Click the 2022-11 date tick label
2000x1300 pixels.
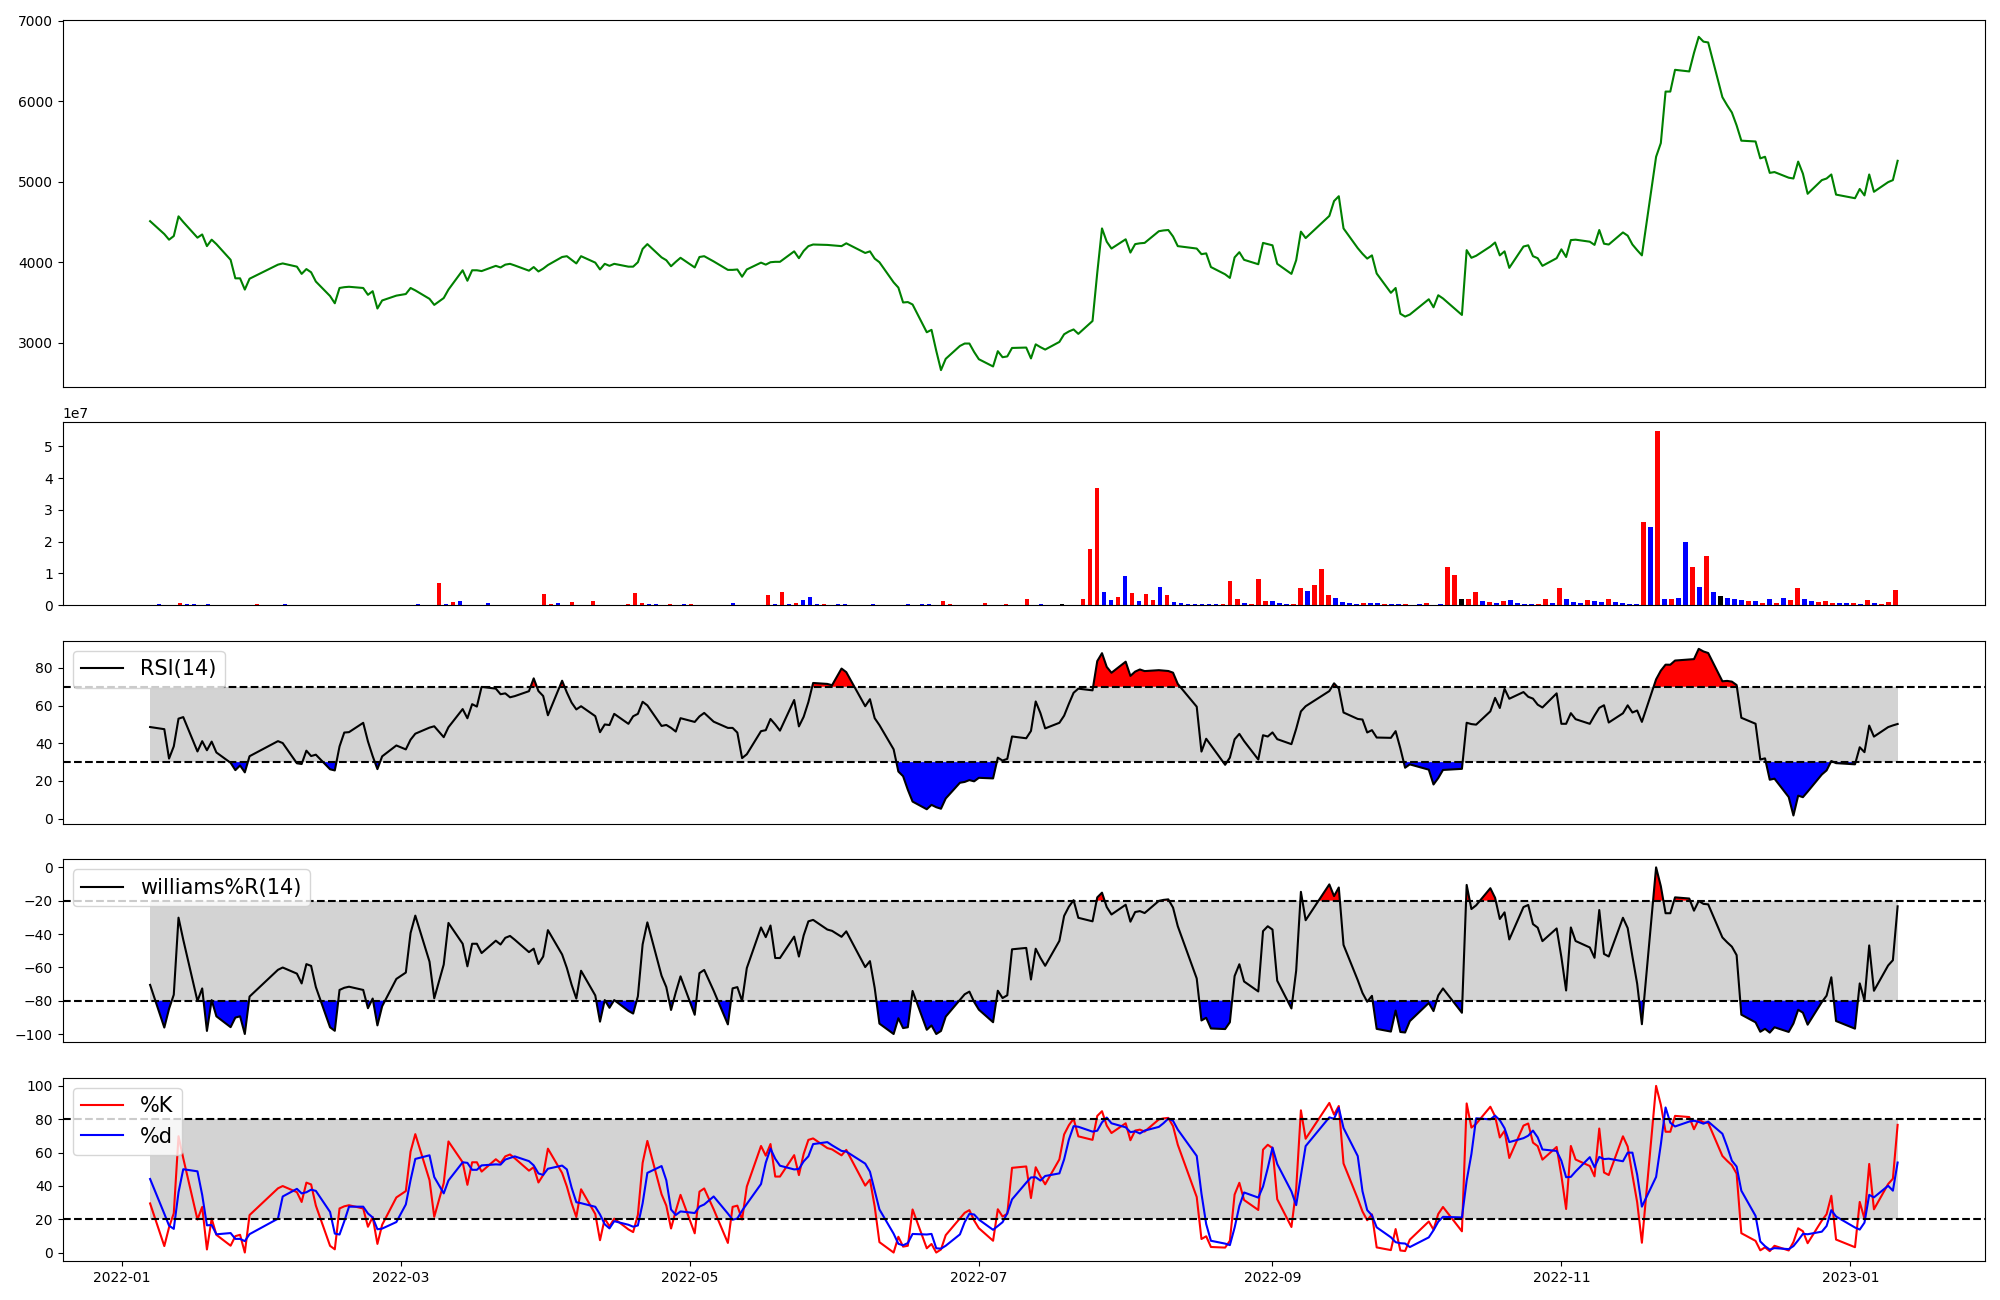[x=1561, y=1277]
